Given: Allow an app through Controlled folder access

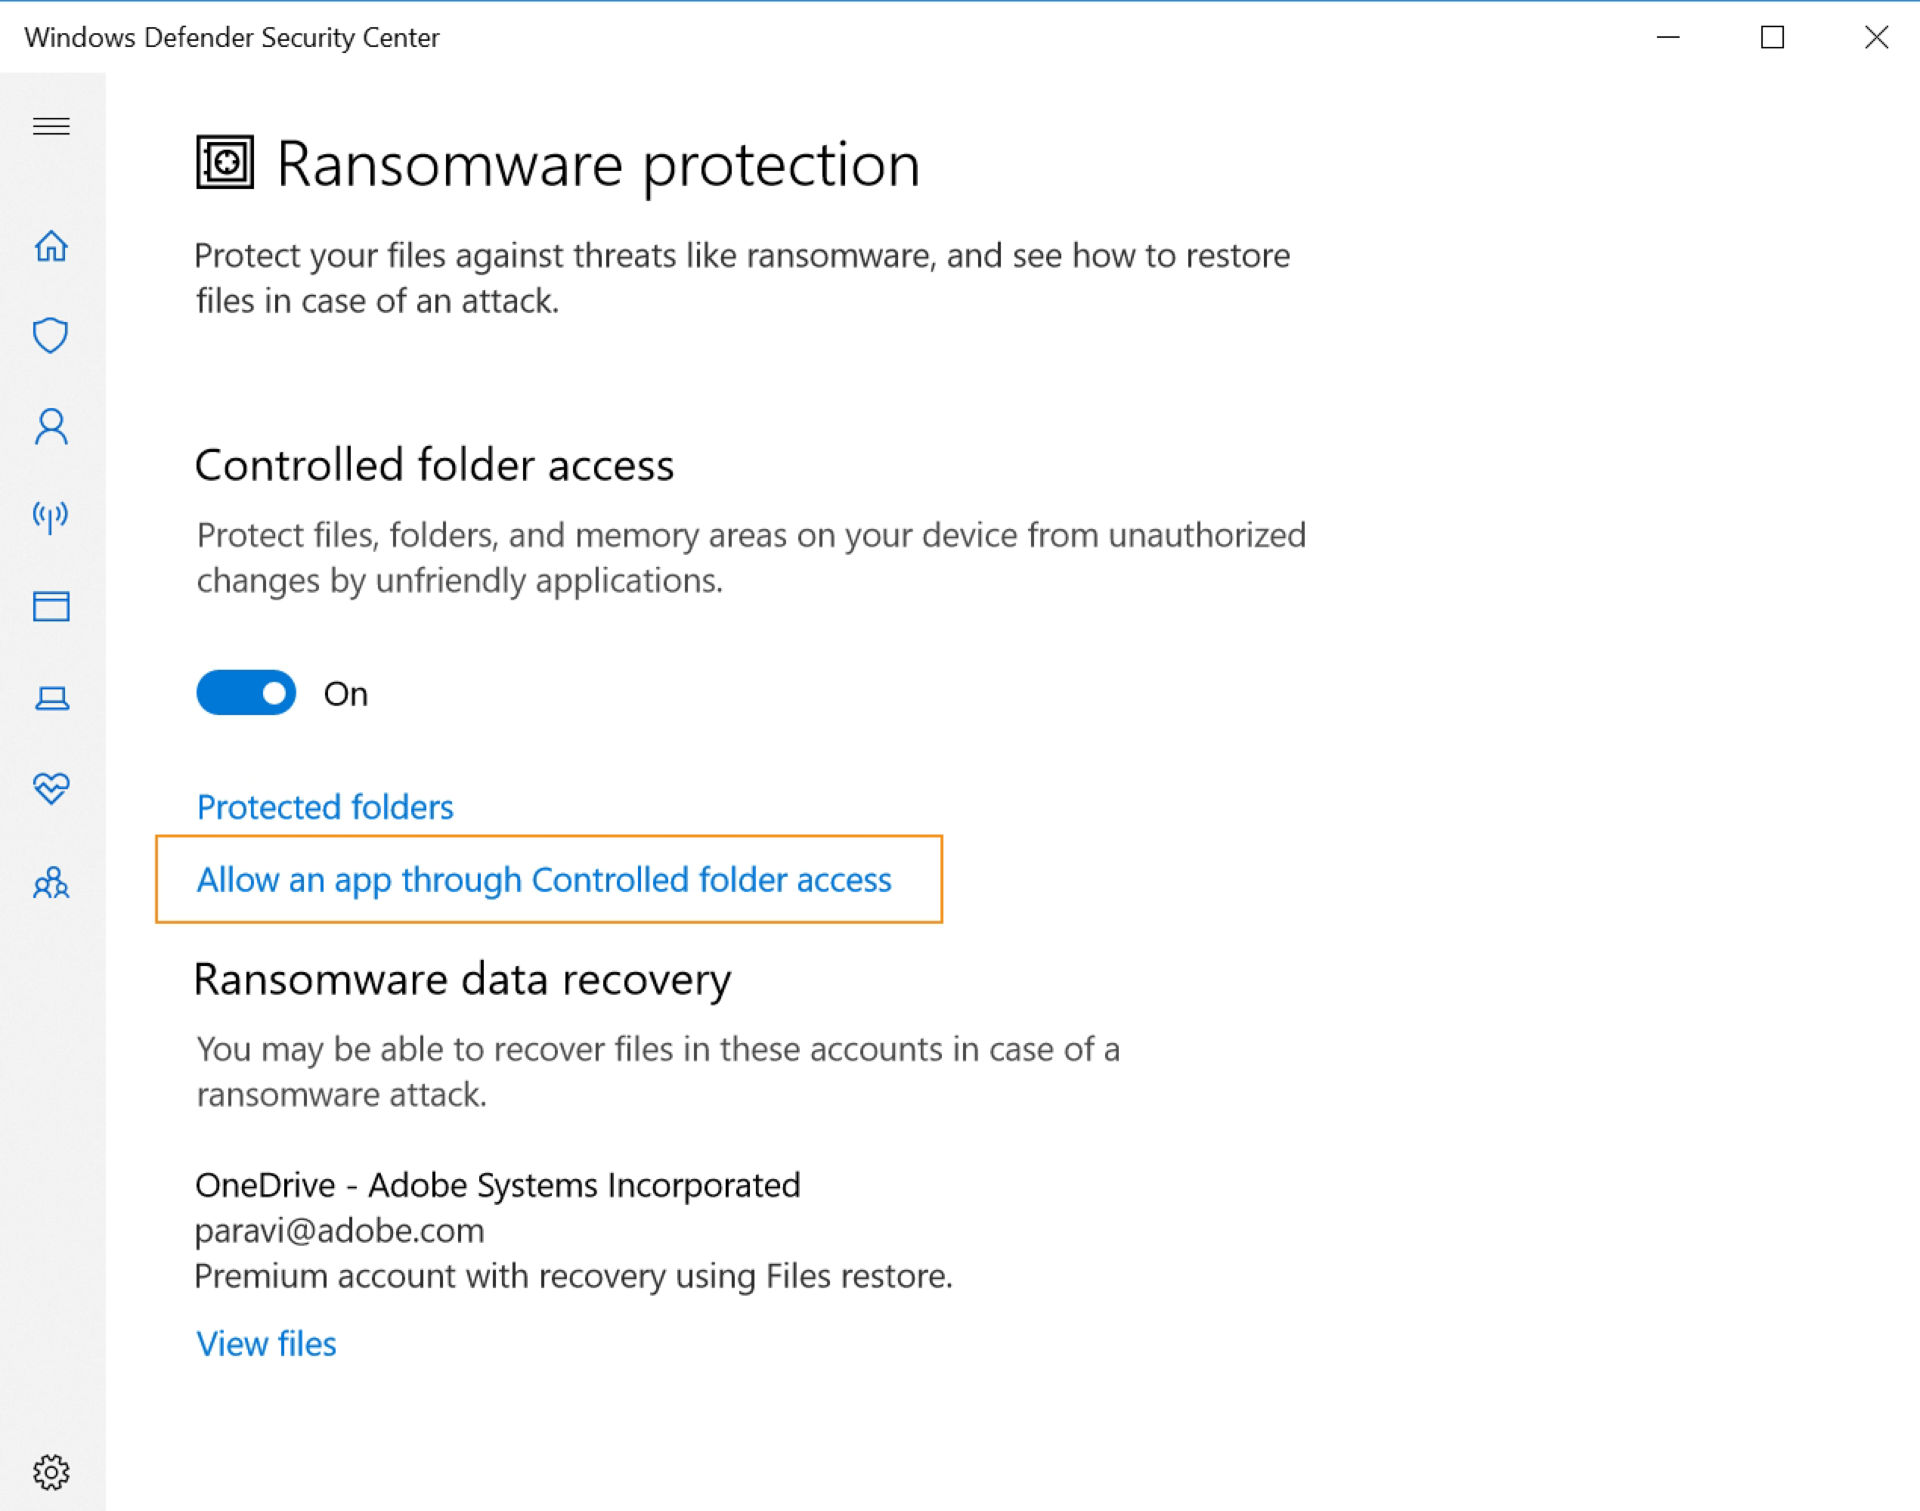Looking at the screenshot, I should [x=544, y=880].
